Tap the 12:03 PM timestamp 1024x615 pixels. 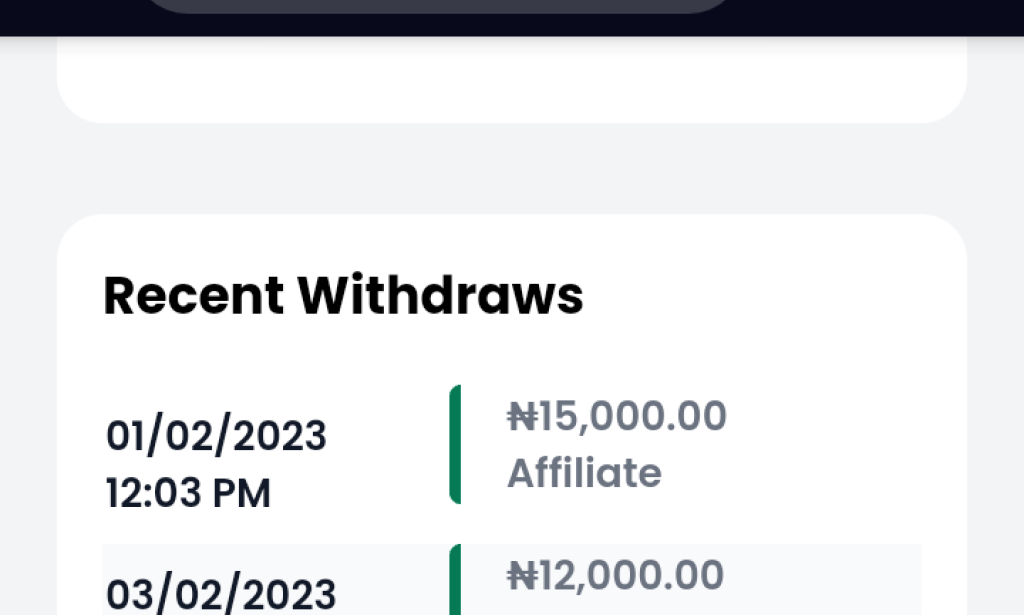tap(187, 492)
